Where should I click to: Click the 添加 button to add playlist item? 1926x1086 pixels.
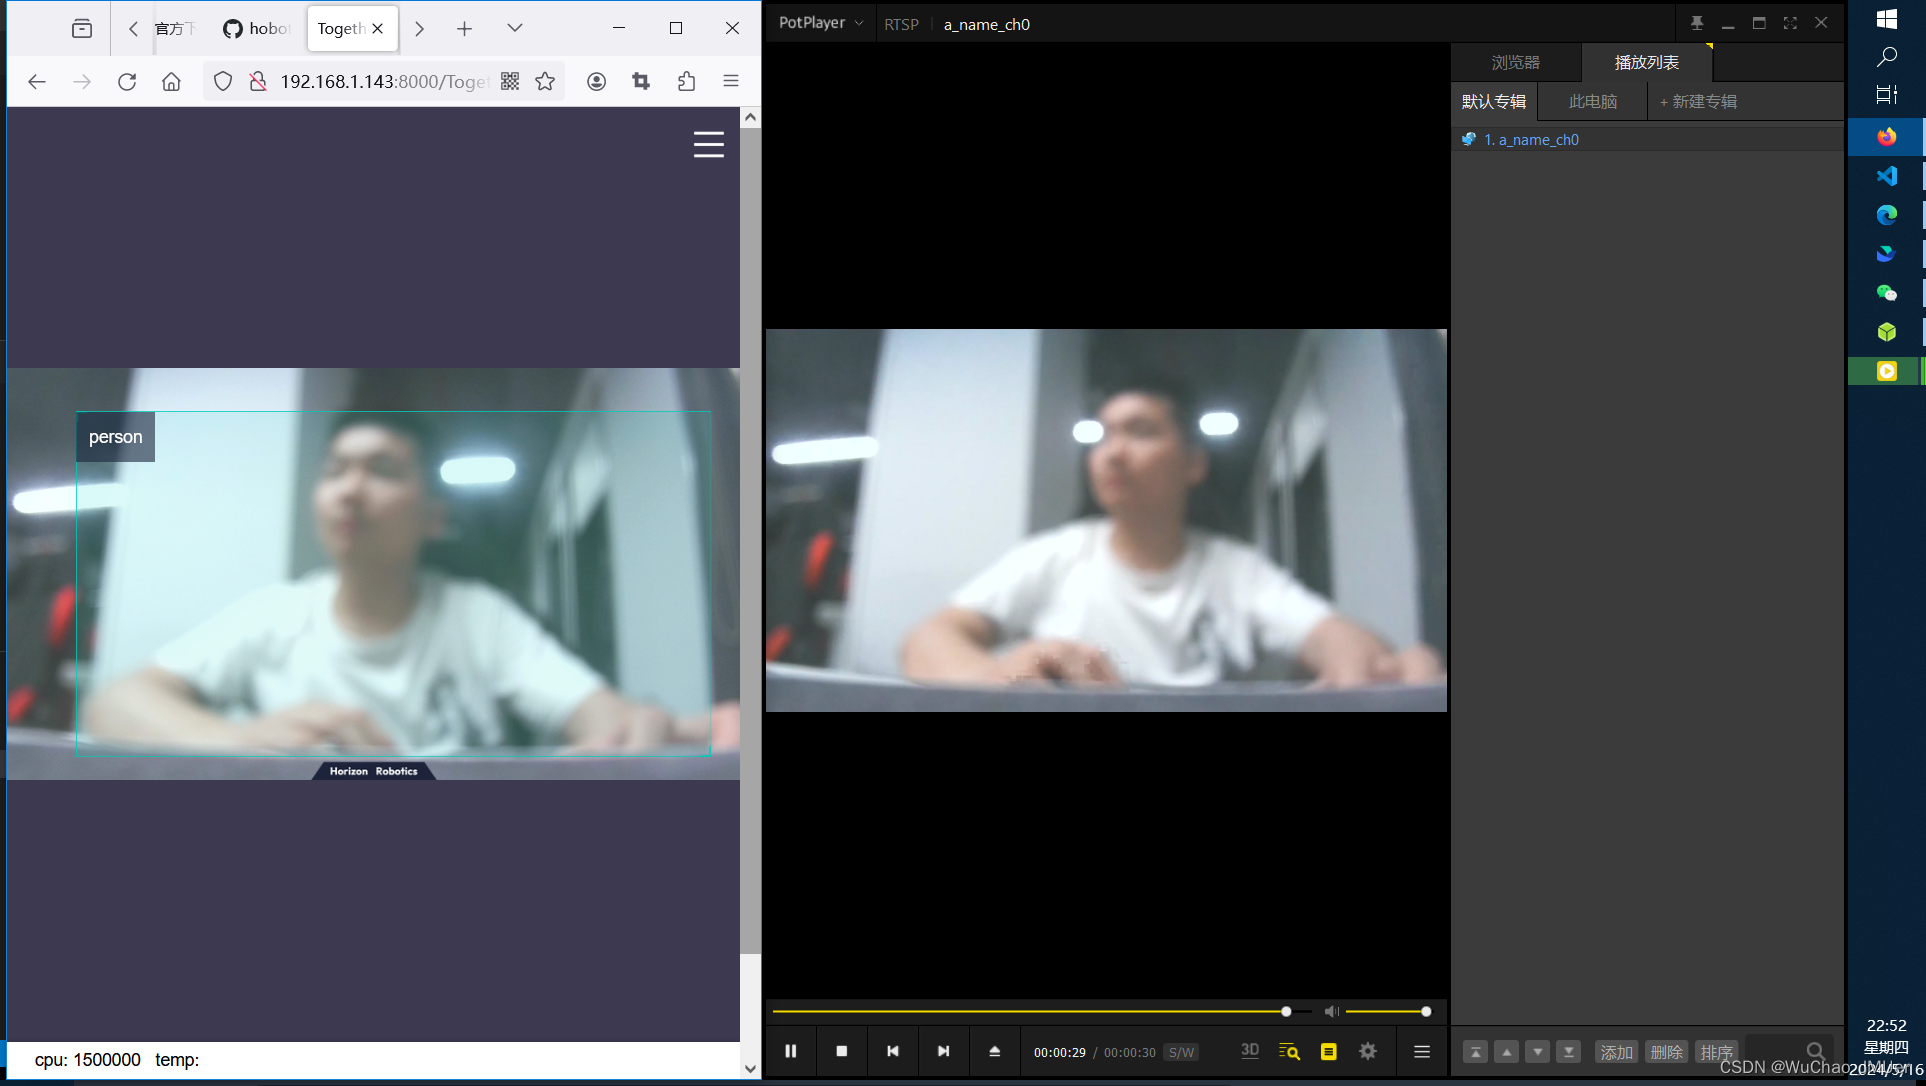(1616, 1052)
